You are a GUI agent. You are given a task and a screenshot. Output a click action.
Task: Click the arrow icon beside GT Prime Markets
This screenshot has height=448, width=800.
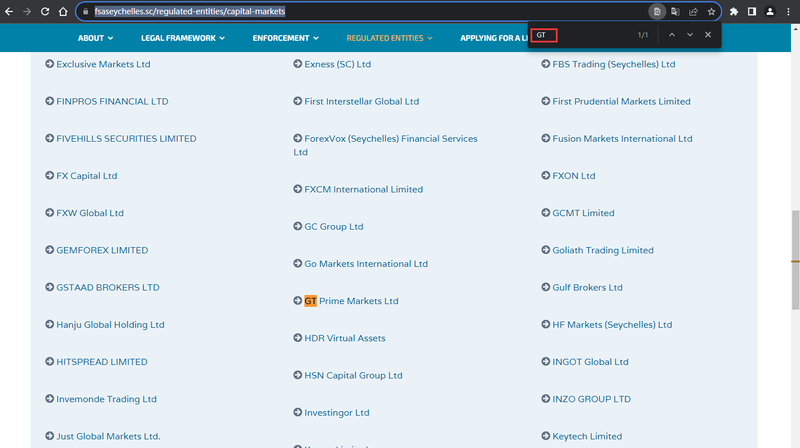pyautogui.click(x=297, y=301)
